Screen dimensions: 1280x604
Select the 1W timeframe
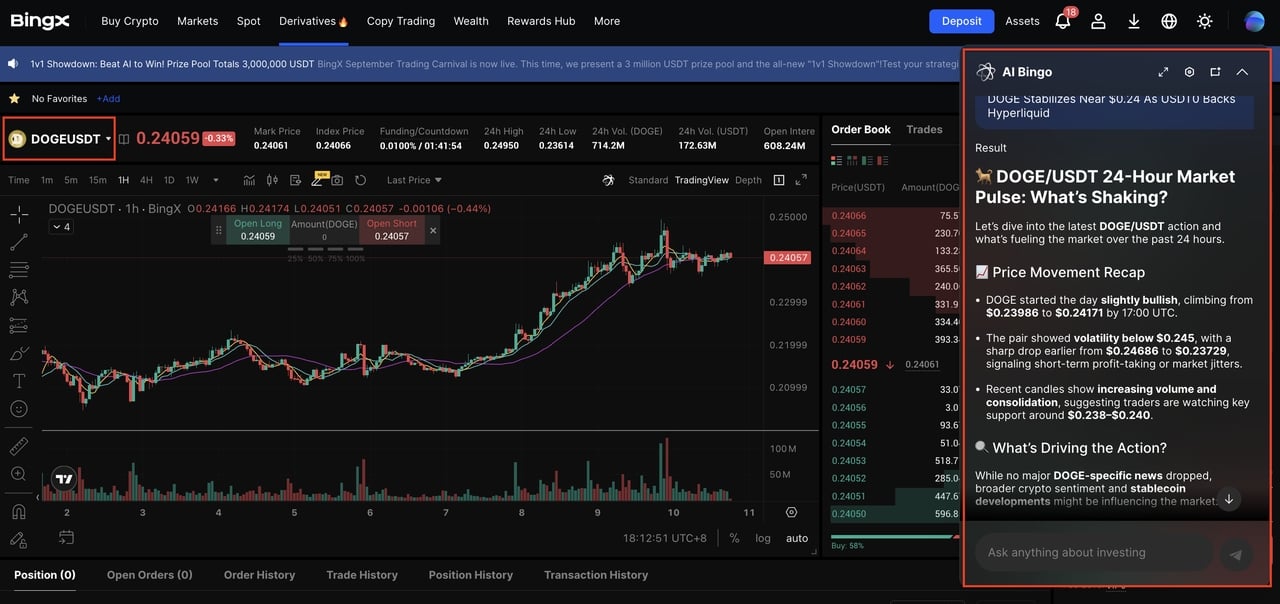(192, 180)
